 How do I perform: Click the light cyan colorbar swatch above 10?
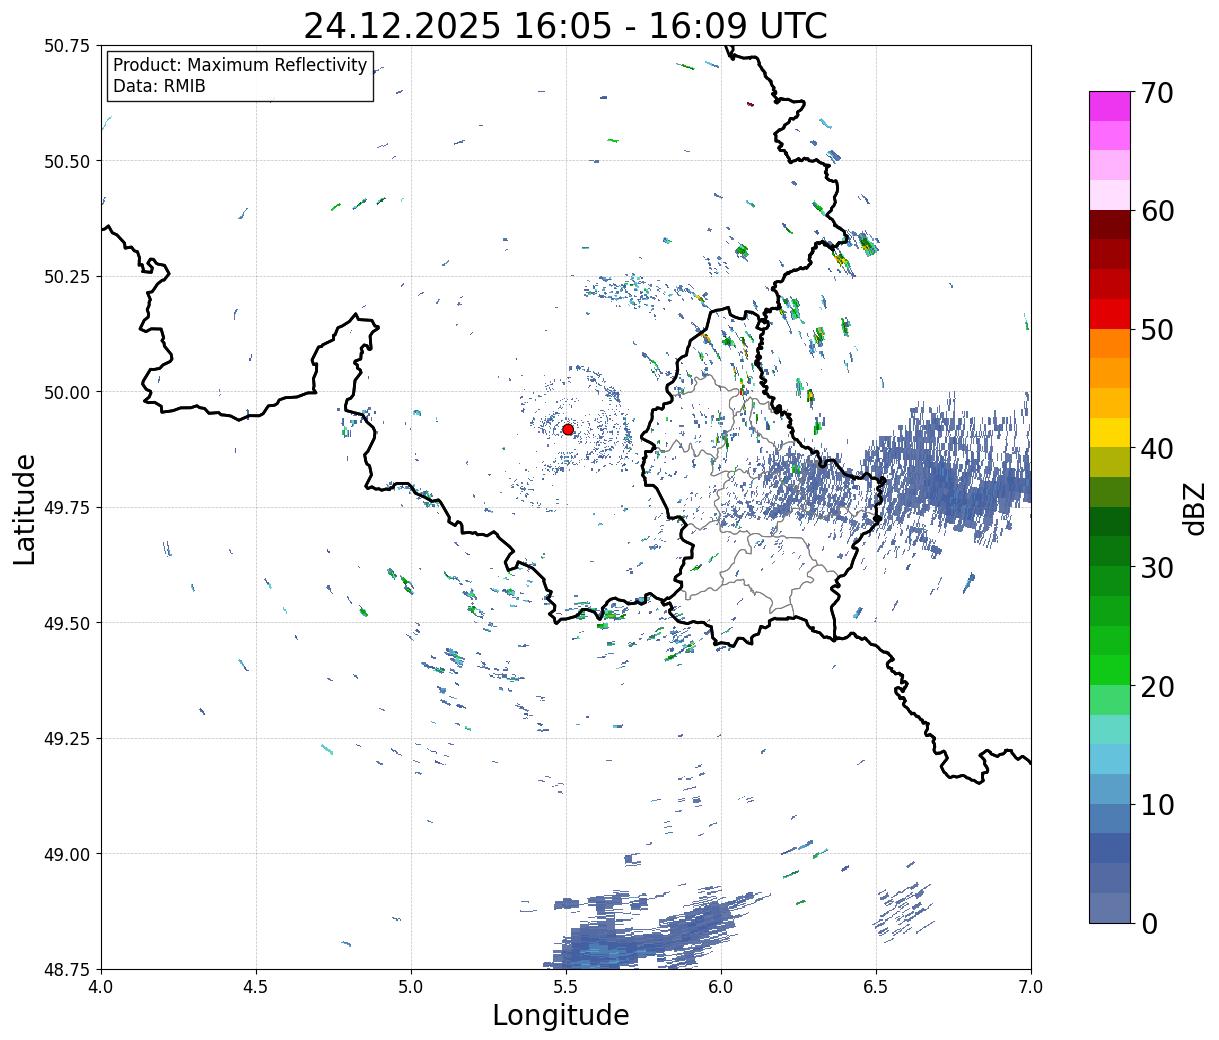pyautogui.click(x=1109, y=759)
